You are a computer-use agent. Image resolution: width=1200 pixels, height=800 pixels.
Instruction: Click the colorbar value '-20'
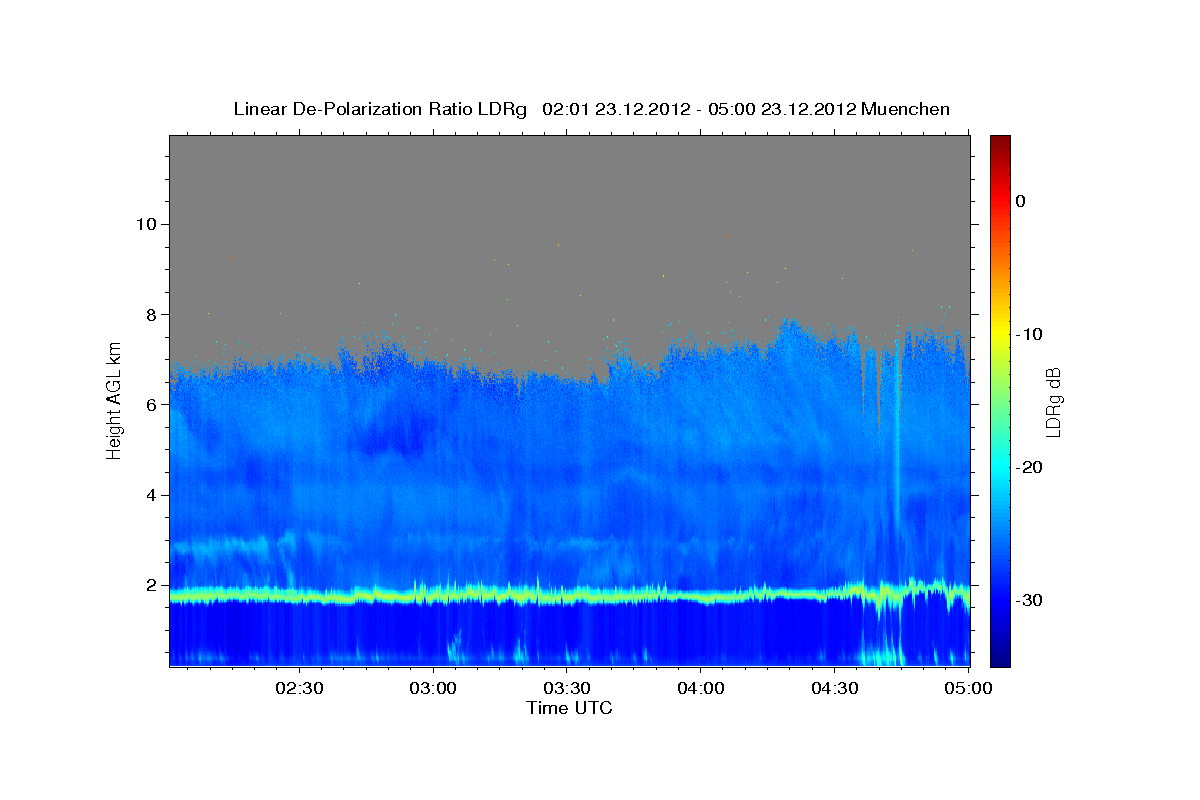click(x=1028, y=467)
